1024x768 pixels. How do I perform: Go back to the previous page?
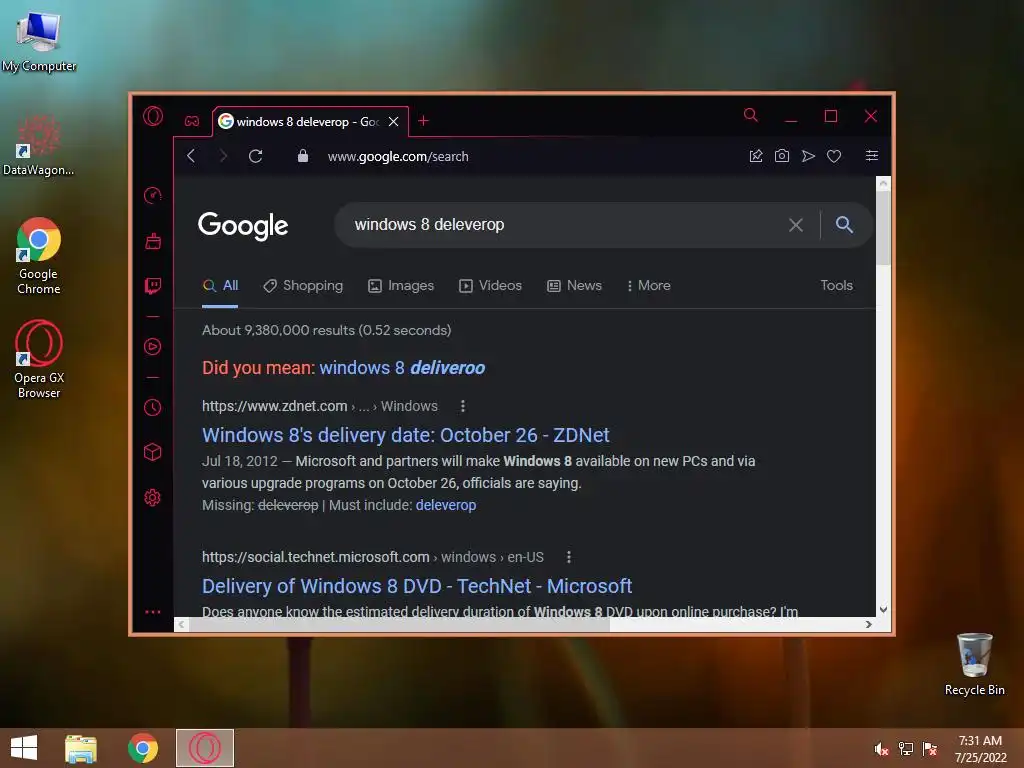click(191, 156)
